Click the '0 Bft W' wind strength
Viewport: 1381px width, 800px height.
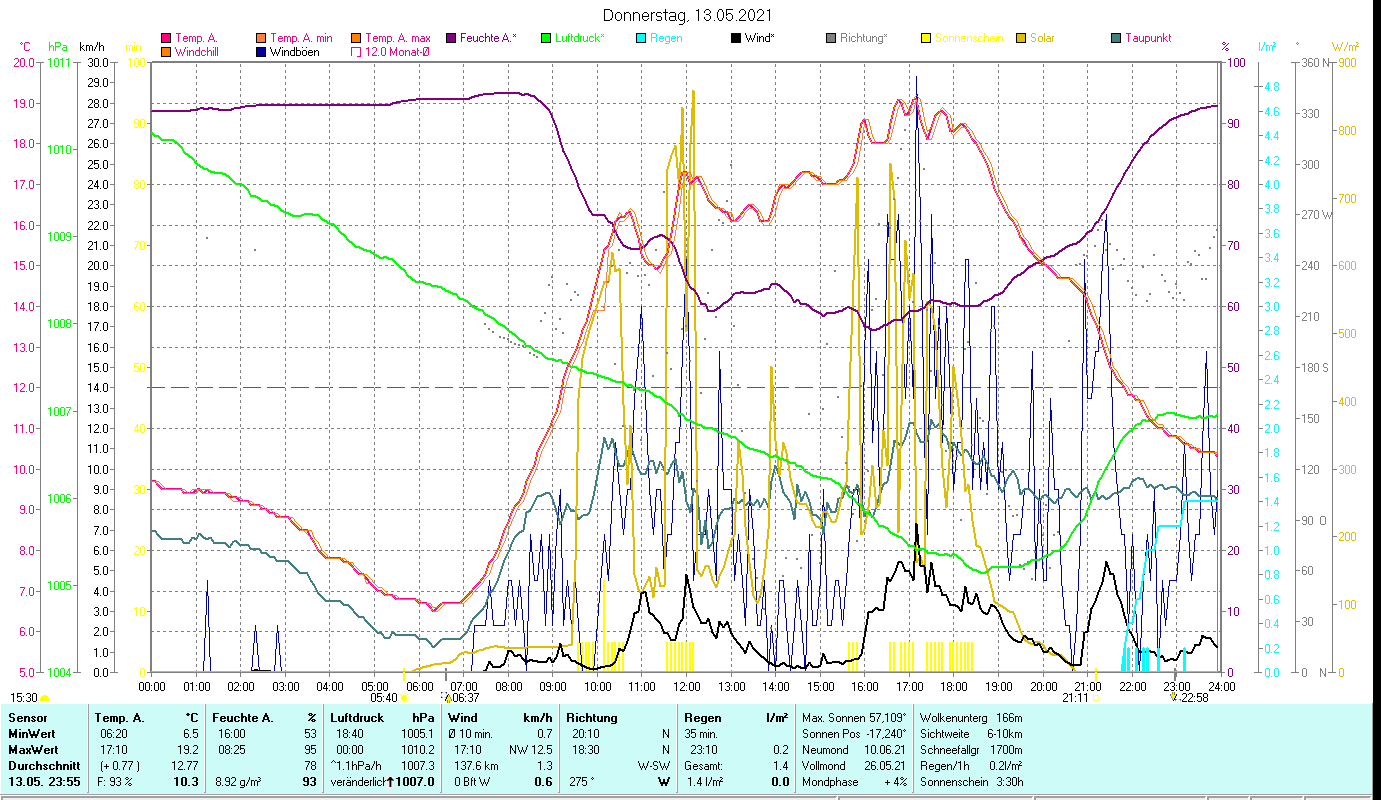tap(472, 782)
